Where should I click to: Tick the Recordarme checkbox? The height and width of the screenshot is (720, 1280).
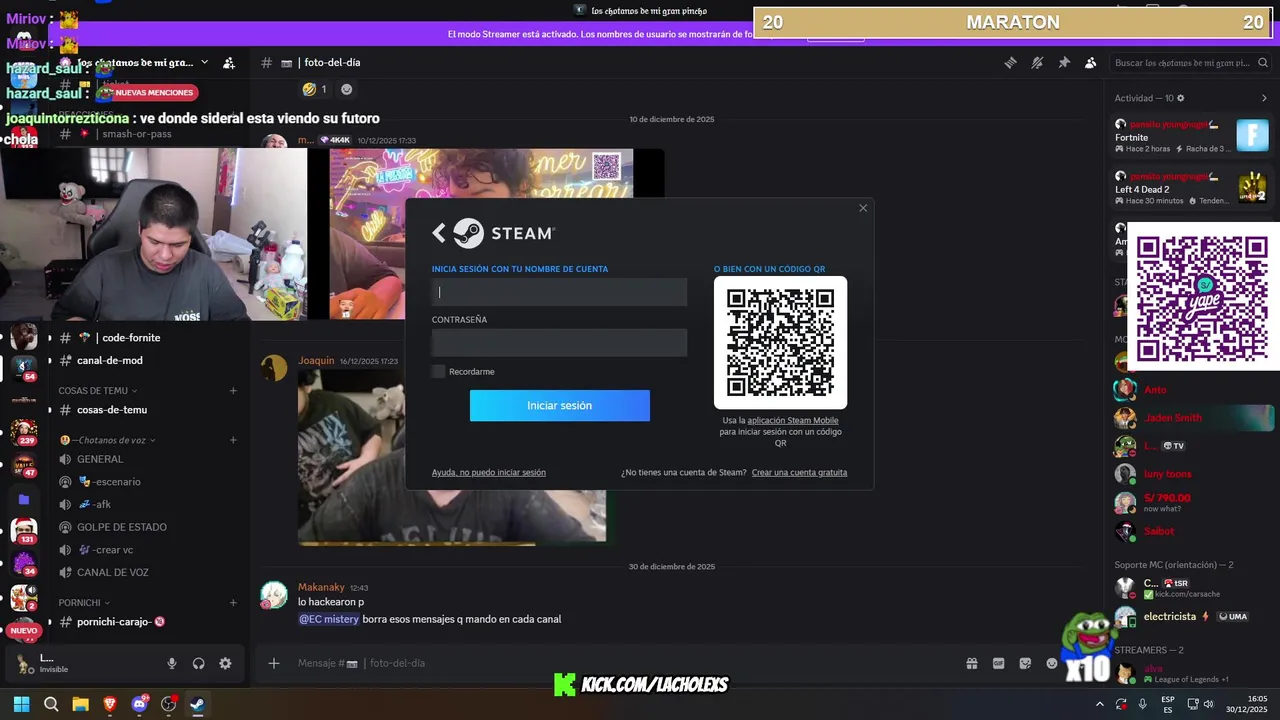click(x=438, y=372)
